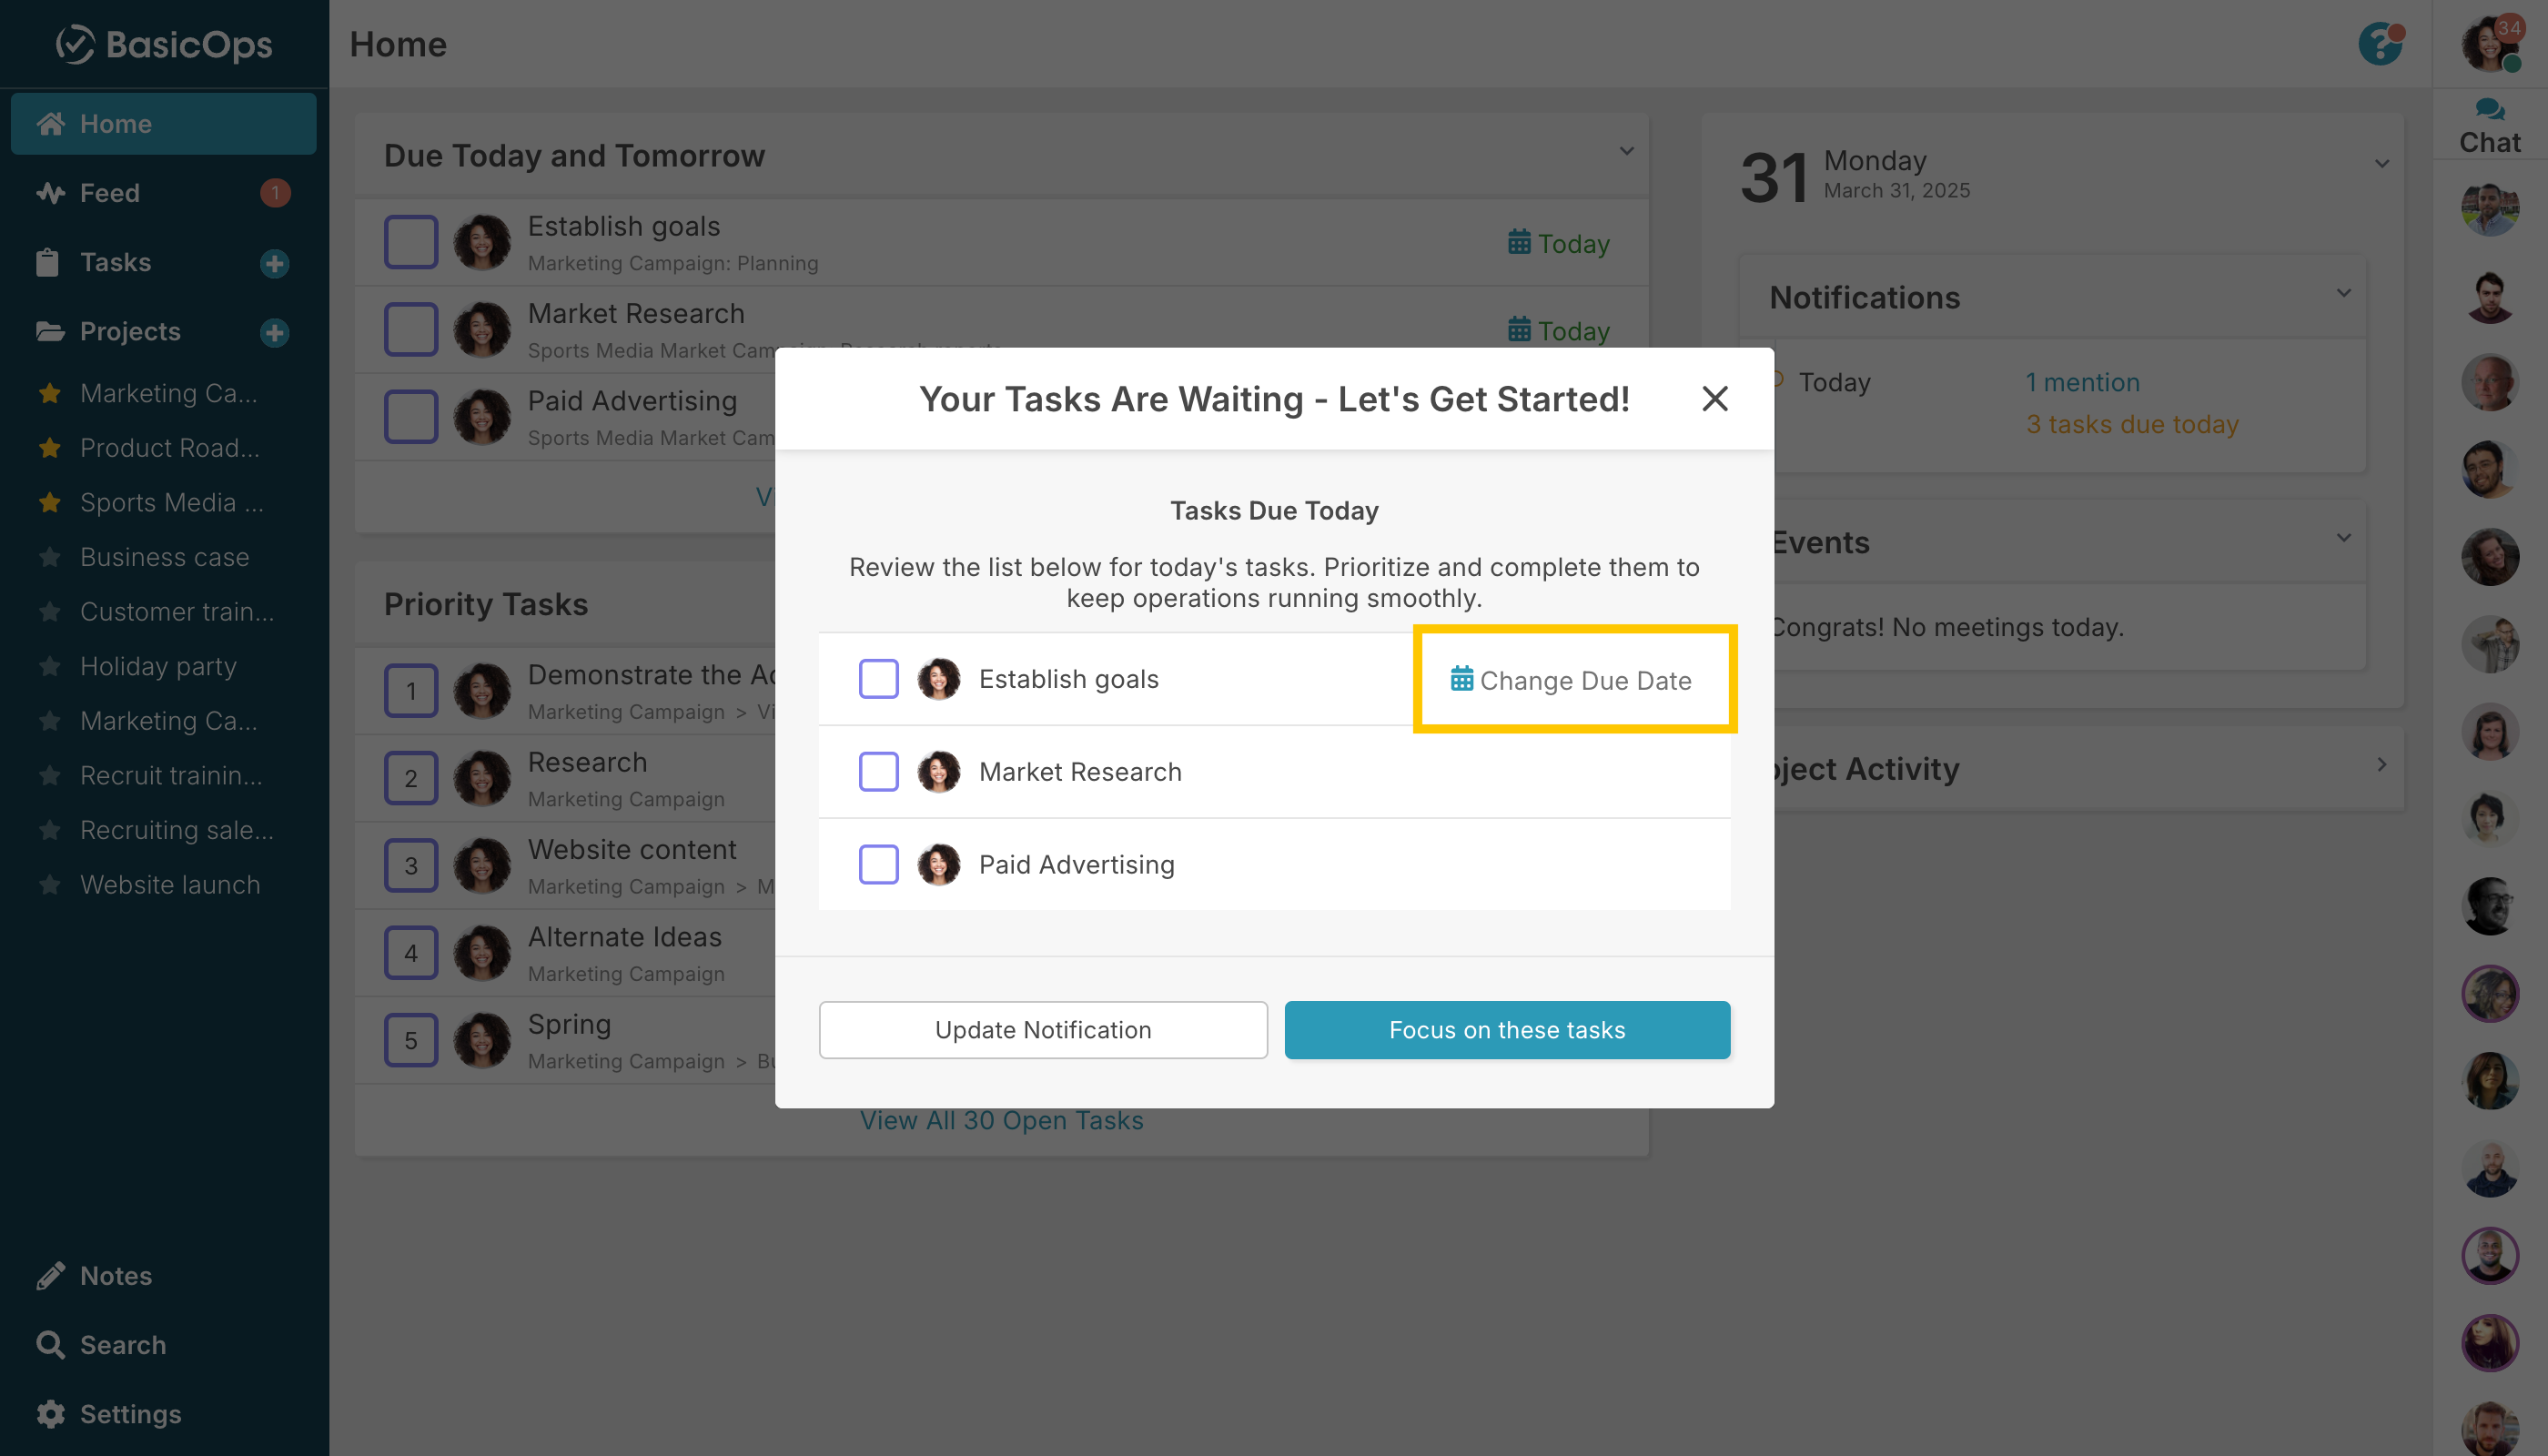Go to Settings in sidebar
The width and height of the screenshot is (2548, 1456).
[x=130, y=1414]
